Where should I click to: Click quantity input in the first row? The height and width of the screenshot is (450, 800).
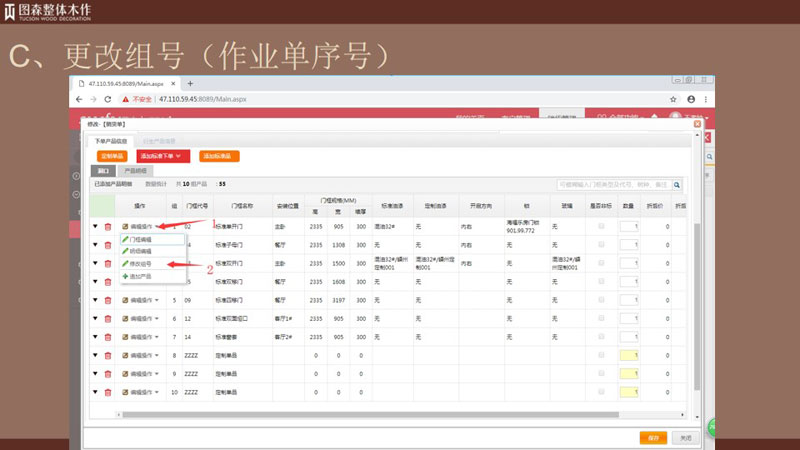pyautogui.click(x=629, y=227)
